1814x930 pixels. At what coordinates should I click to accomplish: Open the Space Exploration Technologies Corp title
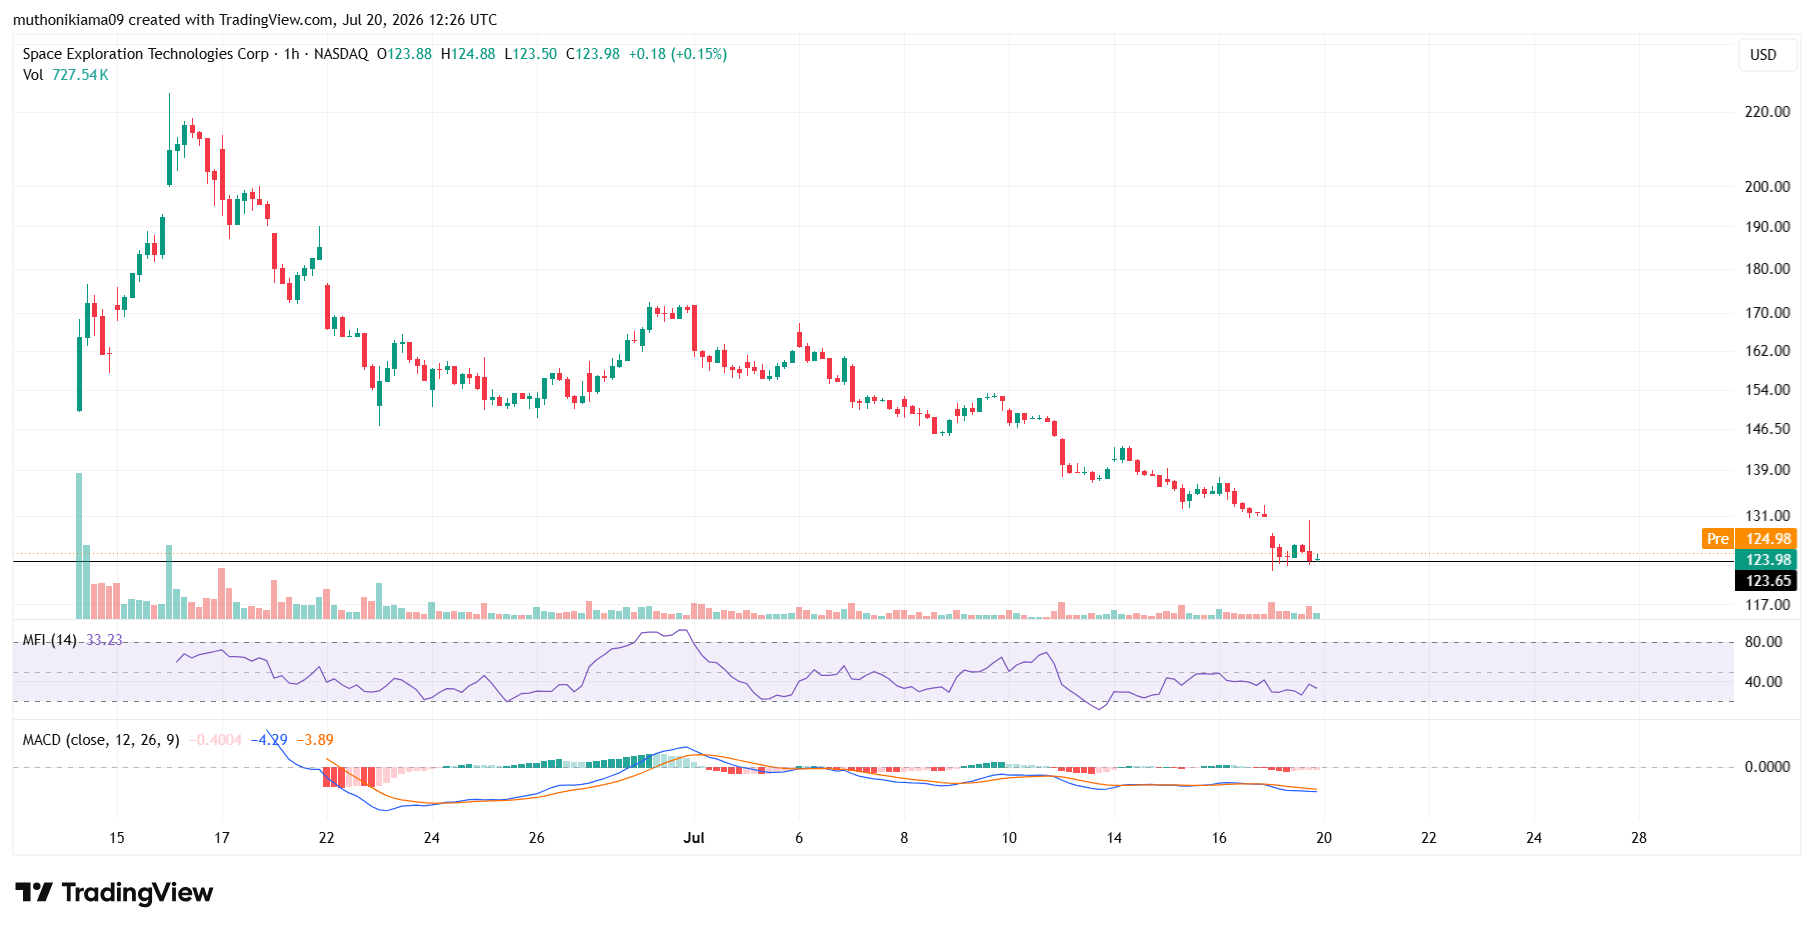[146, 54]
